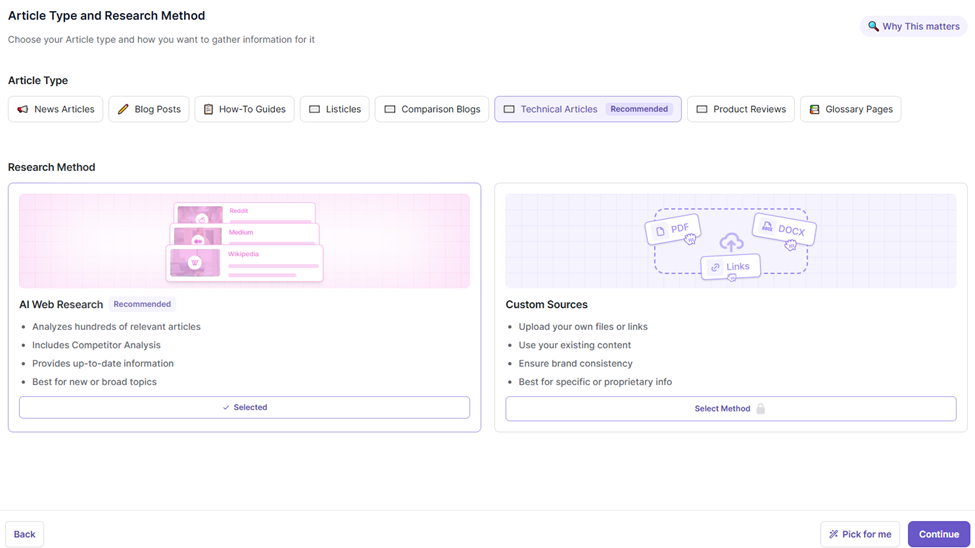Continue to the next step

(x=939, y=534)
